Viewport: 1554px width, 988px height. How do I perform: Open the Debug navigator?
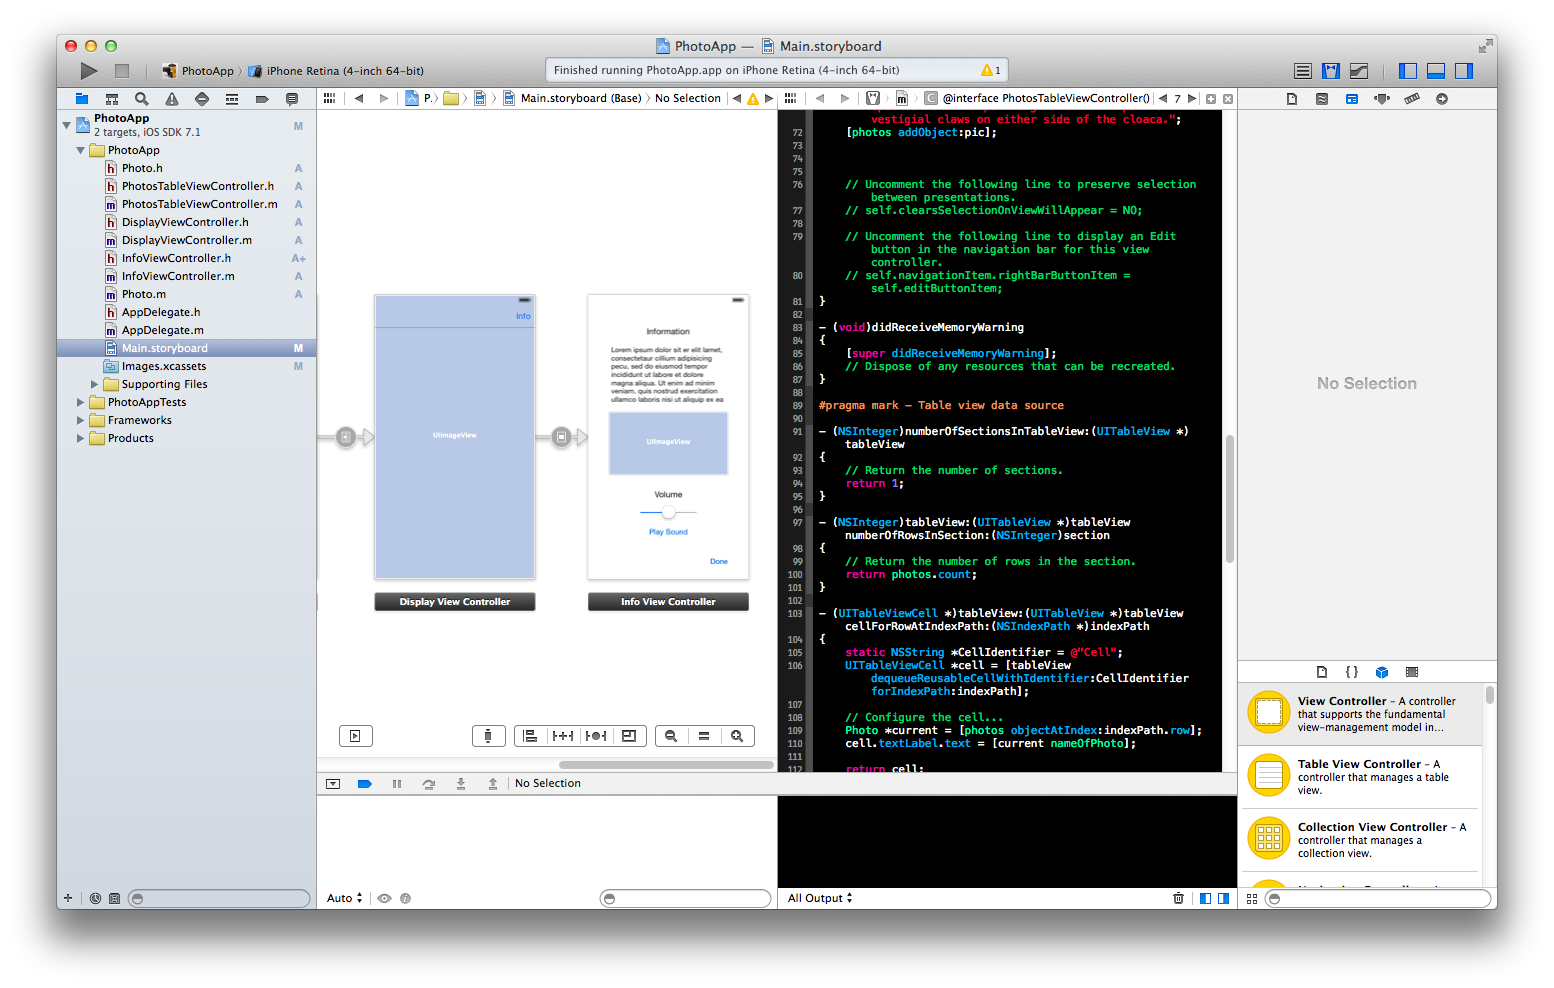click(232, 99)
